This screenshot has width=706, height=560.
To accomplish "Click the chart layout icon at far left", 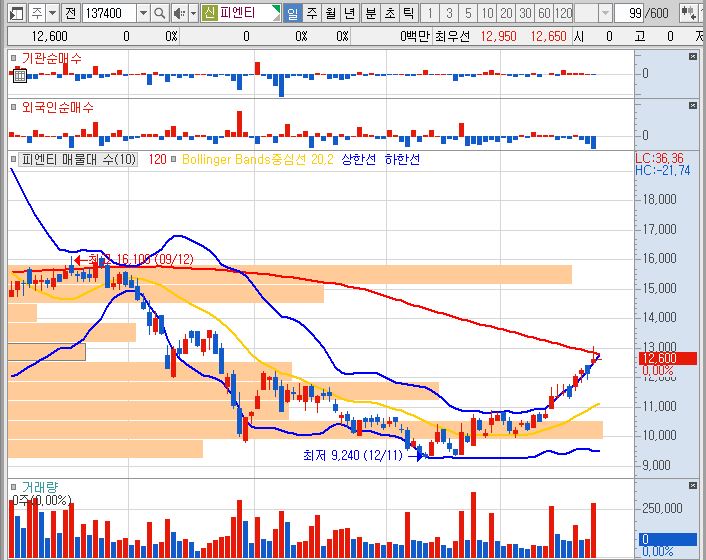I will point(13,13).
